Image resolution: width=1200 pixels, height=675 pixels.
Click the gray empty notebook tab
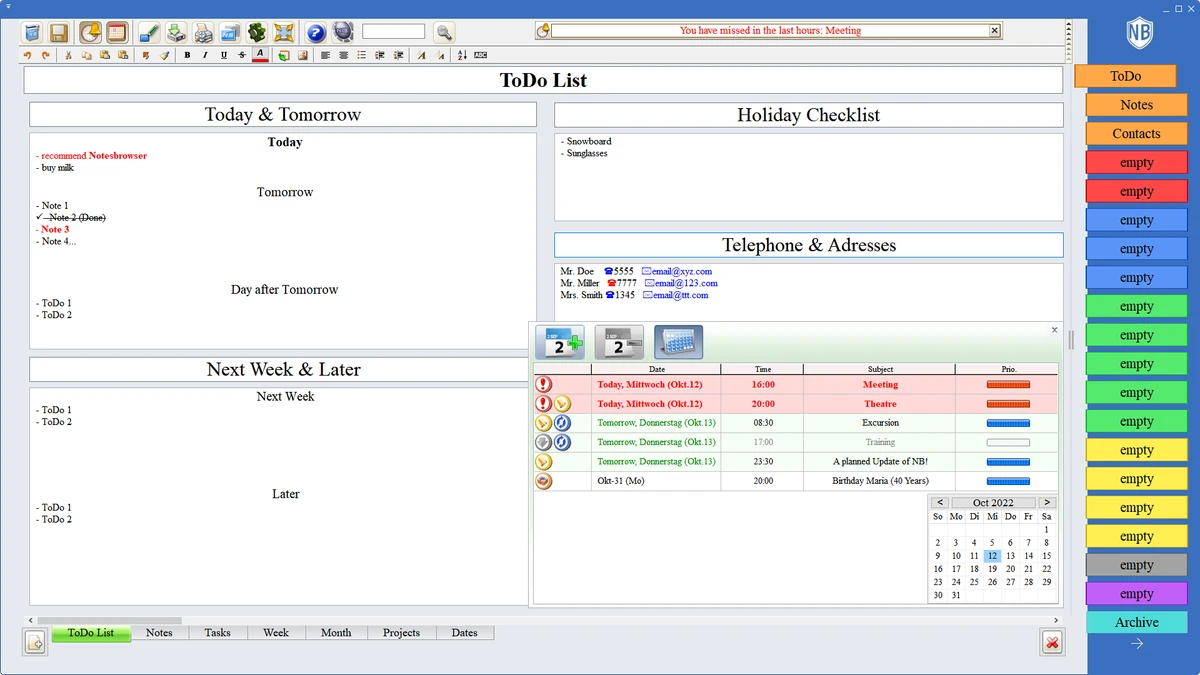click(x=1137, y=565)
